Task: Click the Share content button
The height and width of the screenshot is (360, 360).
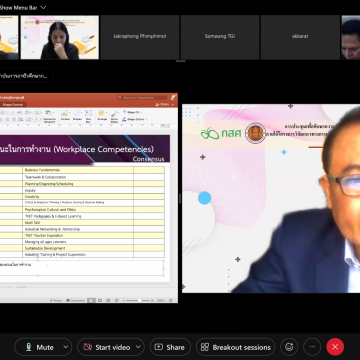Action: (x=170, y=347)
